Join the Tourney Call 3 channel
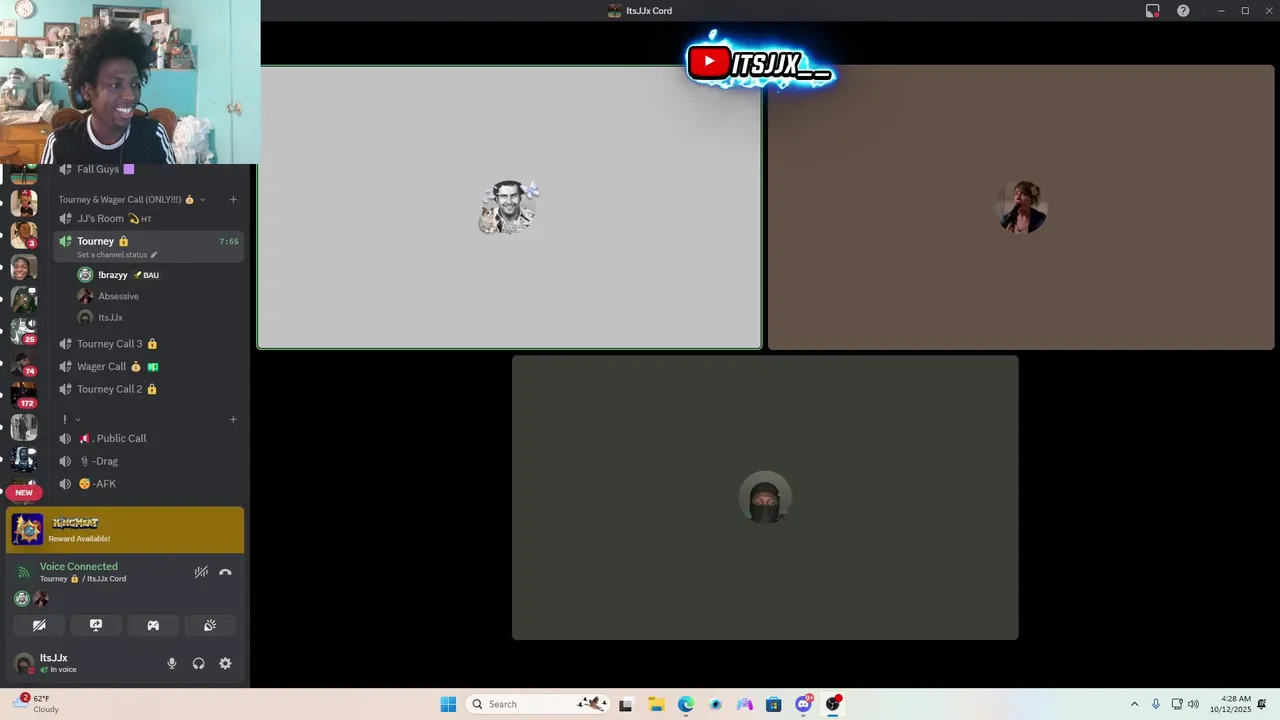Image resolution: width=1280 pixels, height=720 pixels. (147, 343)
